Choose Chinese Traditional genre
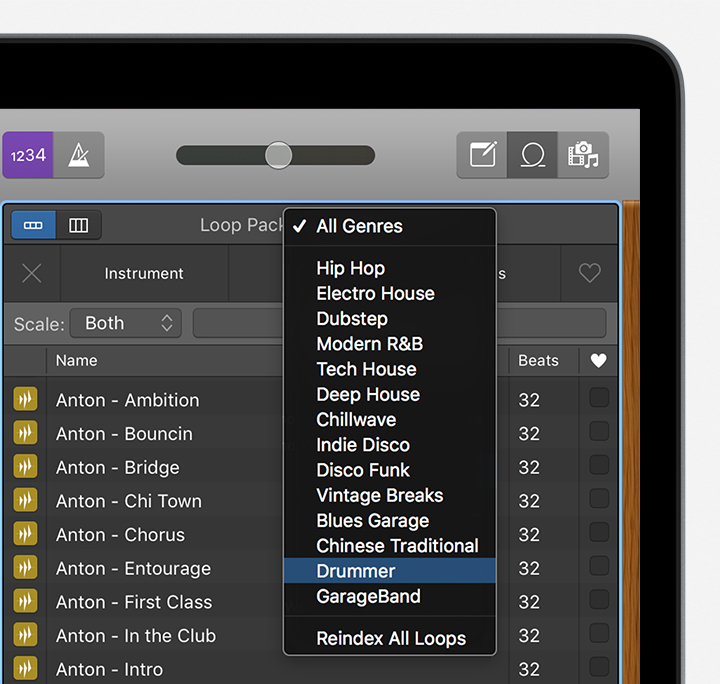 click(x=390, y=546)
